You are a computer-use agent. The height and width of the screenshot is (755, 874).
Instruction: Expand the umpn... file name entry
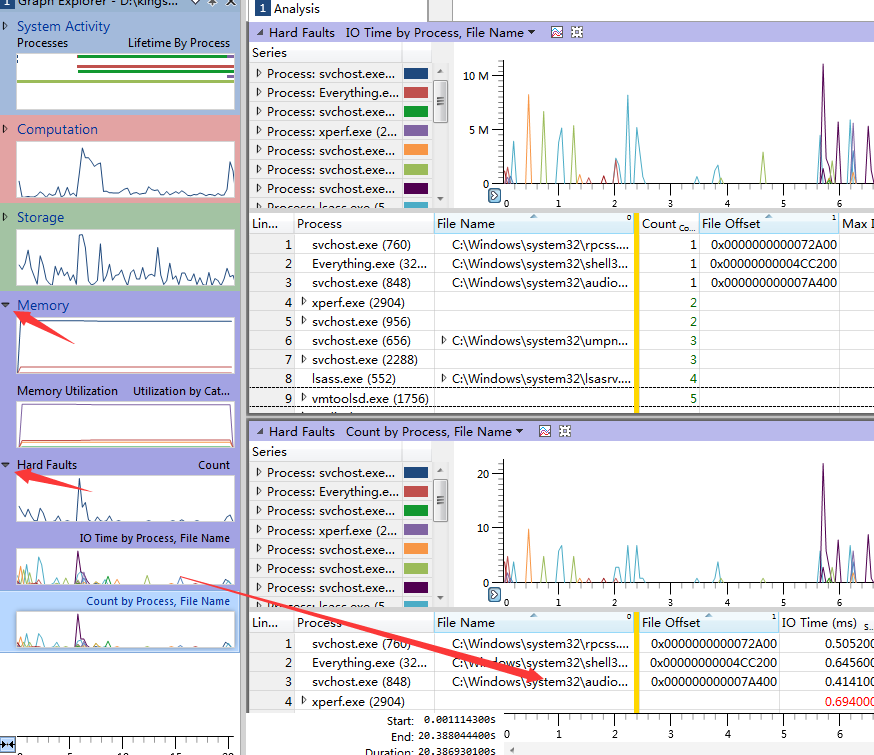[x=444, y=340]
